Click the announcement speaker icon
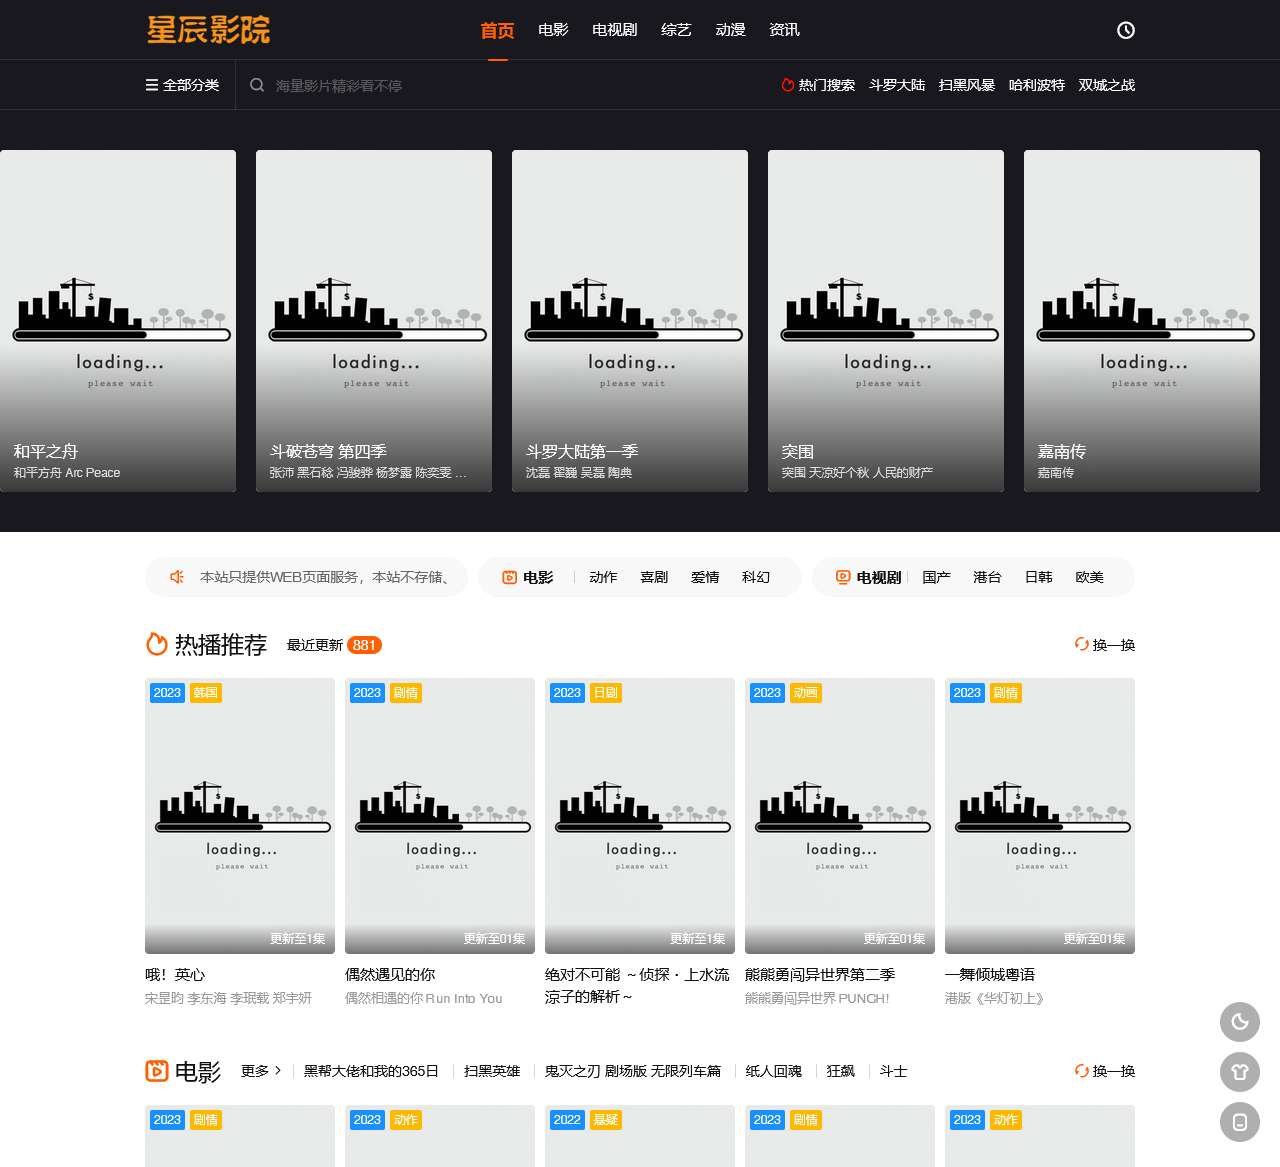The width and height of the screenshot is (1280, 1167). pos(177,577)
